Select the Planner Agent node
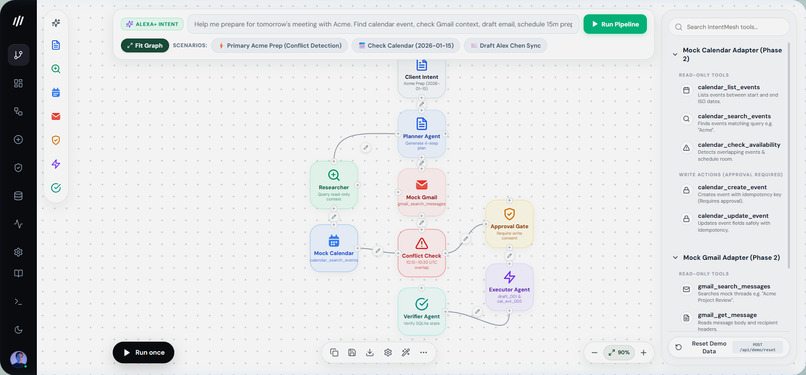Viewport: 806px width, 375px height. pos(422,134)
